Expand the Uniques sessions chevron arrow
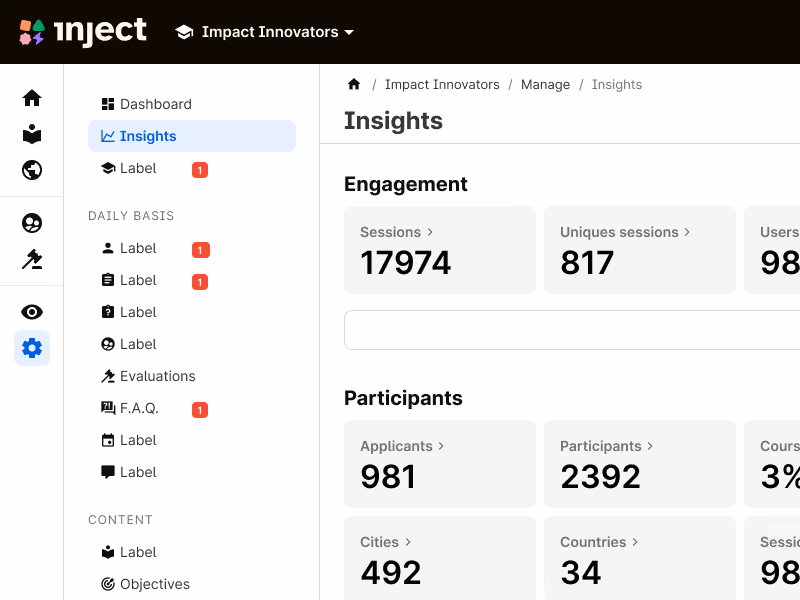This screenshot has height=600, width=800. pos(687,232)
